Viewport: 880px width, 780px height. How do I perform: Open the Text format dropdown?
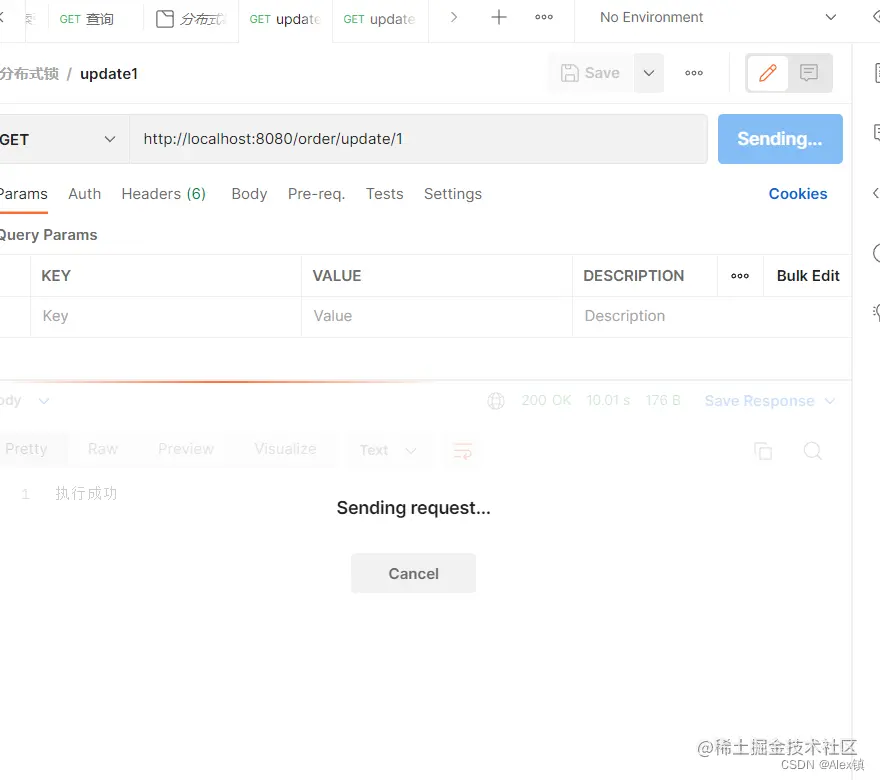(388, 450)
